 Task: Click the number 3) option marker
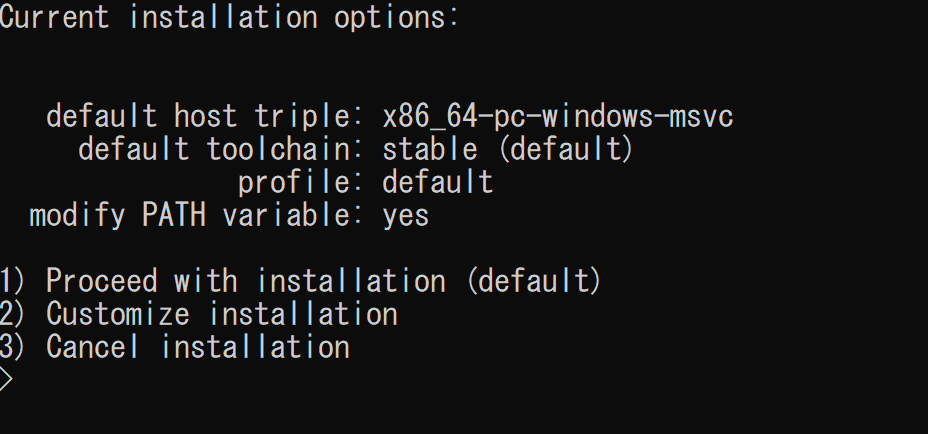[12, 346]
